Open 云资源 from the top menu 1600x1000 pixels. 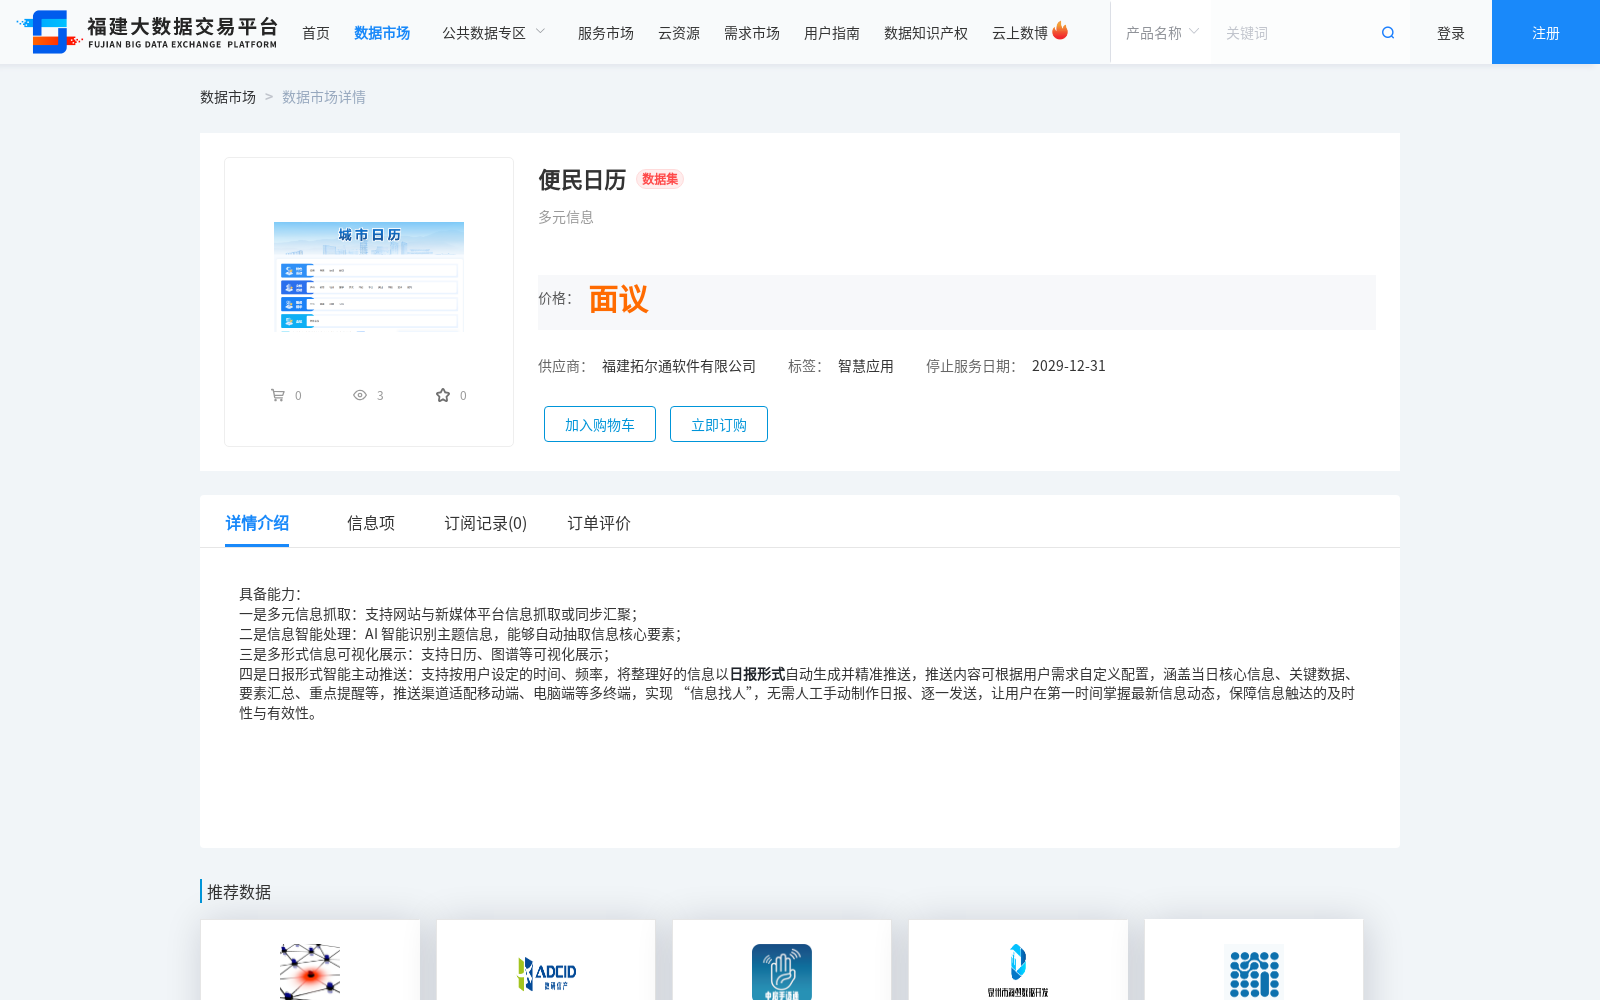[x=679, y=33]
